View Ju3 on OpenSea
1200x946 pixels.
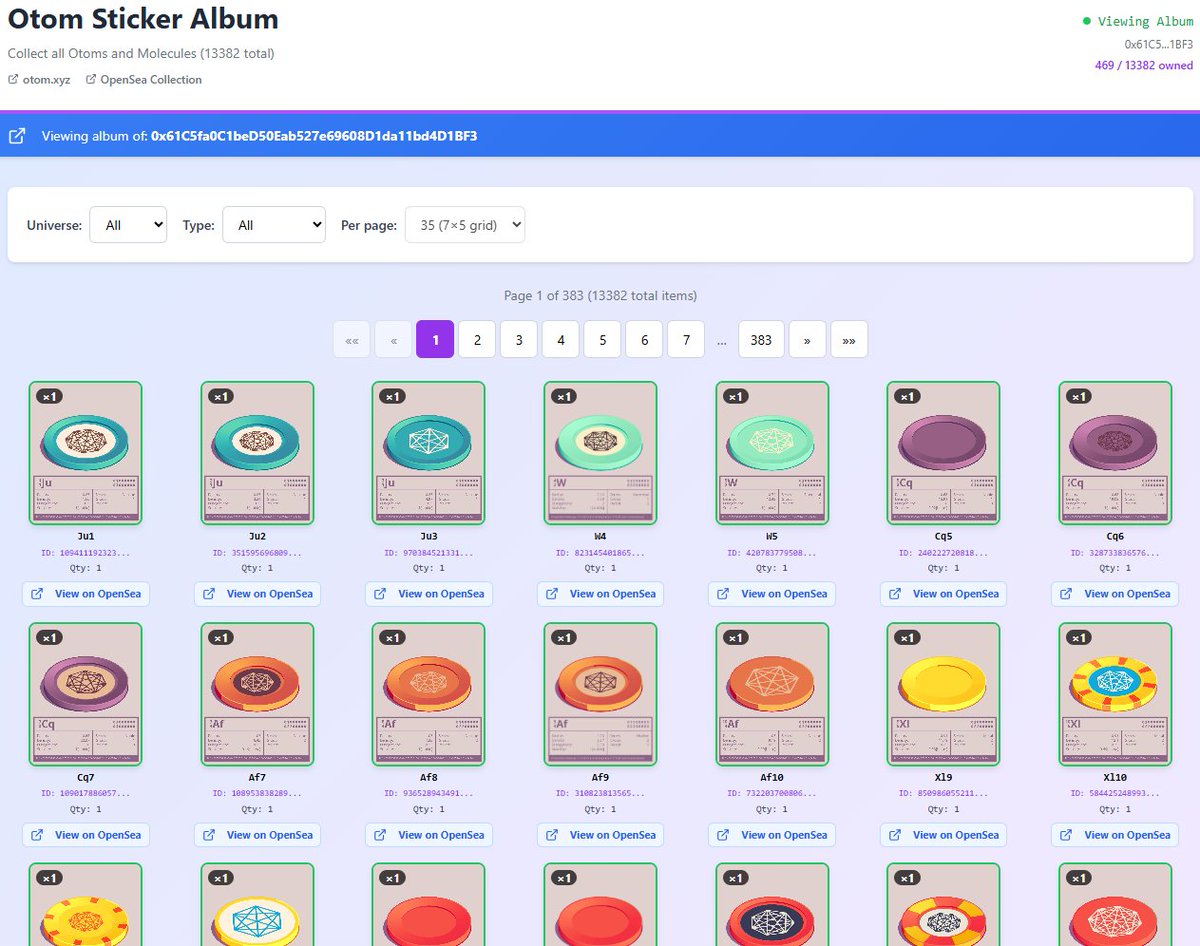[429, 594]
